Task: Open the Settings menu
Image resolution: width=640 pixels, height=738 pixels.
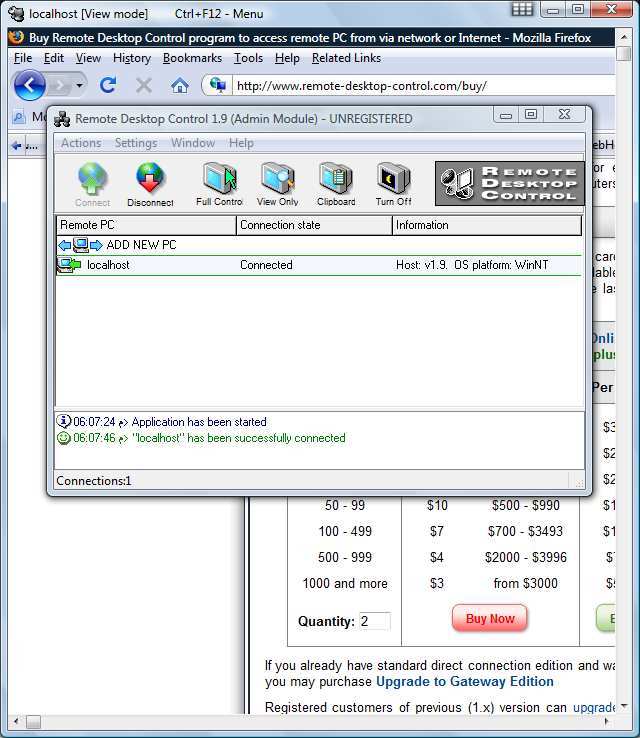Action: (x=136, y=143)
